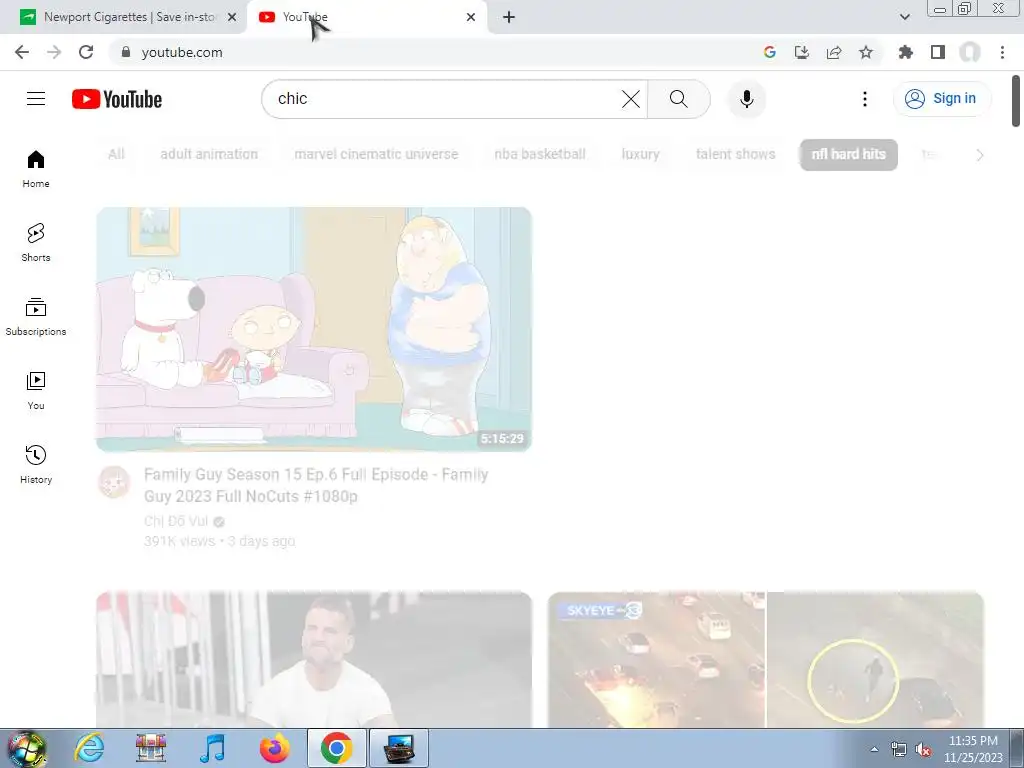Open the Family Guy uploader's channel name
Viewport: 1024px width, 768px height.
[176, 521]
